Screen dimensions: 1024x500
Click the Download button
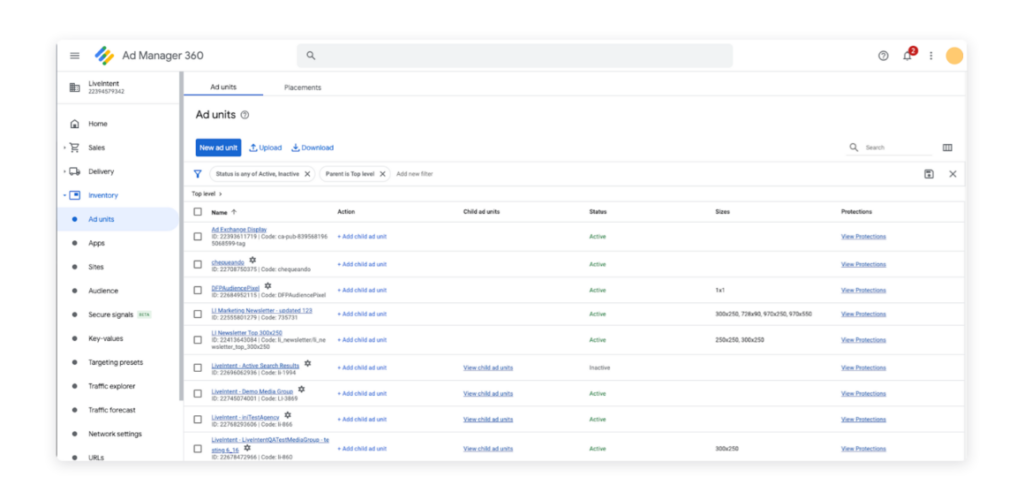pos(312,148)
